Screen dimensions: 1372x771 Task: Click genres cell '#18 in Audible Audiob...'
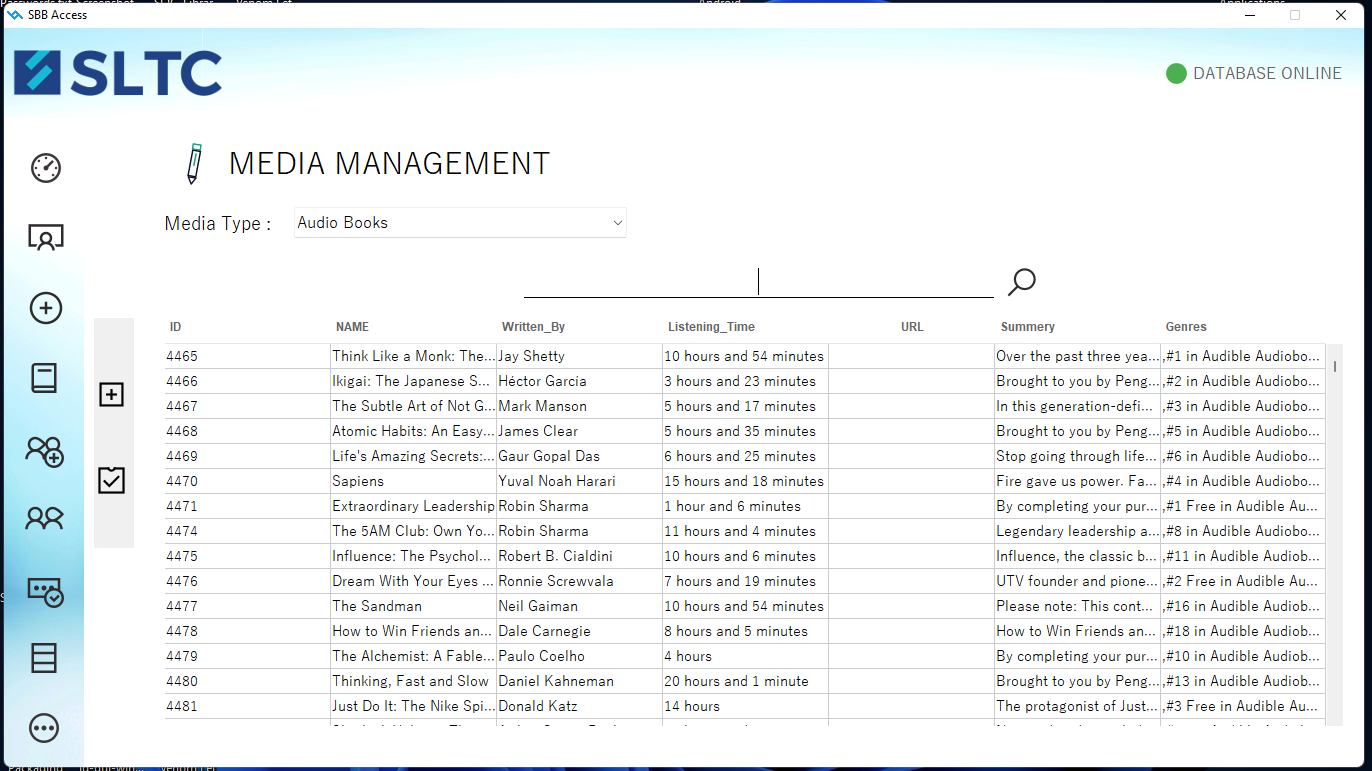point(1244,631)
